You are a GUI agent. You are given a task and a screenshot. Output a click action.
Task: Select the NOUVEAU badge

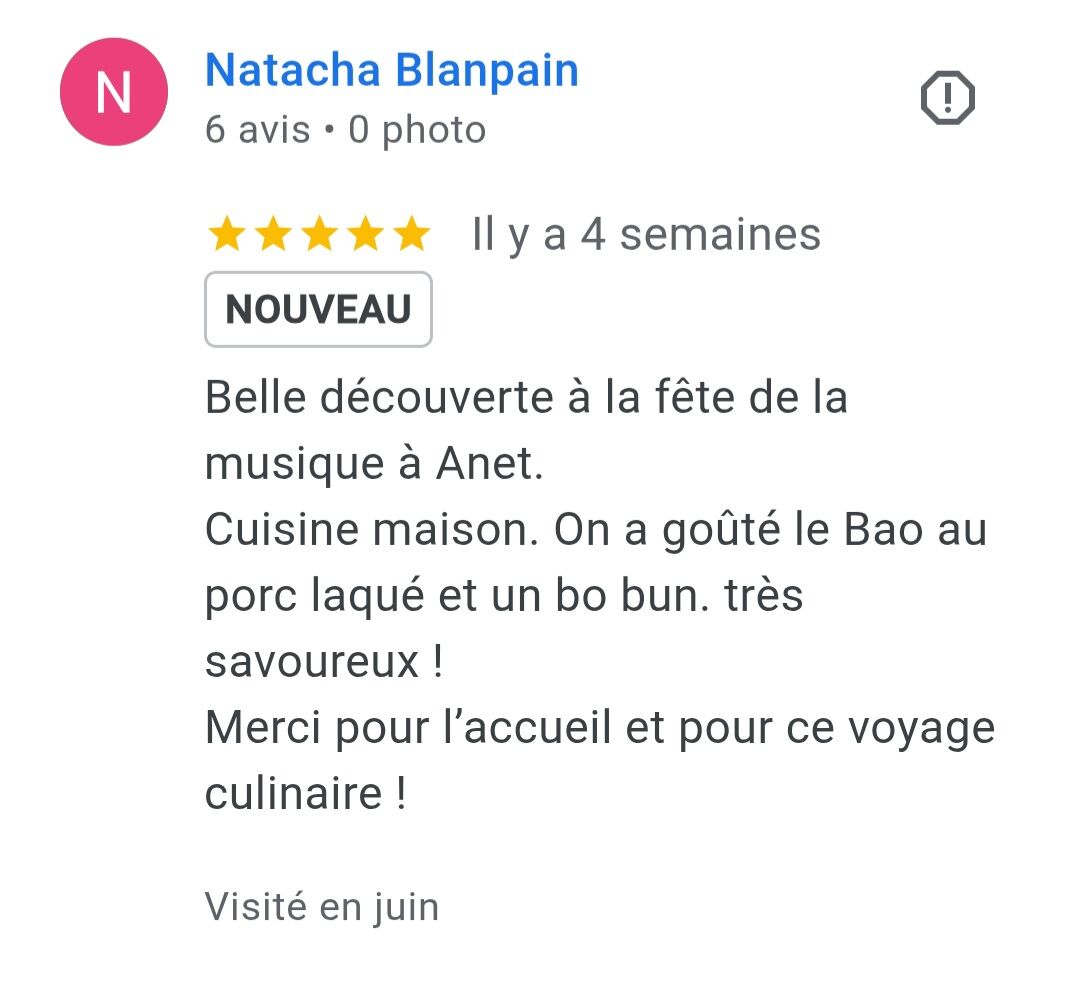tap(318, 309)
